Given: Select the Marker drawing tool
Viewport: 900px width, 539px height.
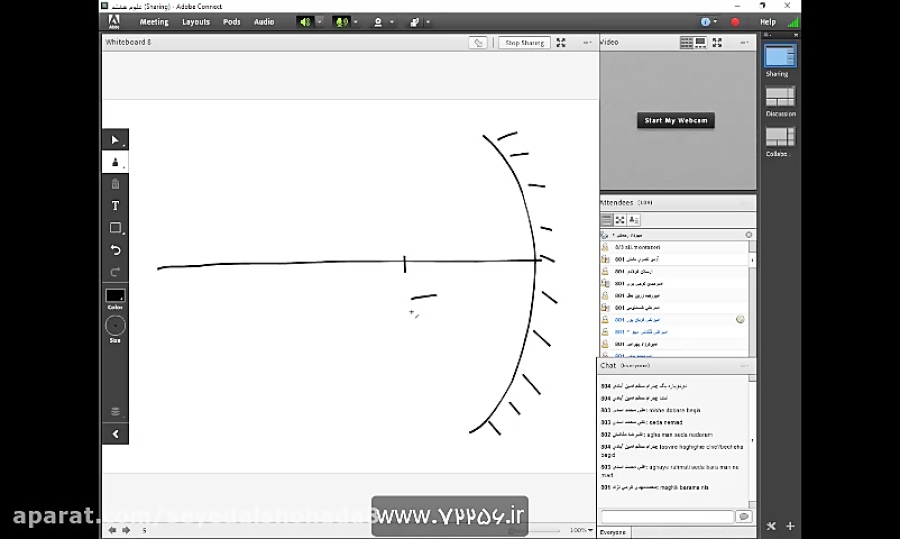Looking at the screenshot, I should click(115, 162).
